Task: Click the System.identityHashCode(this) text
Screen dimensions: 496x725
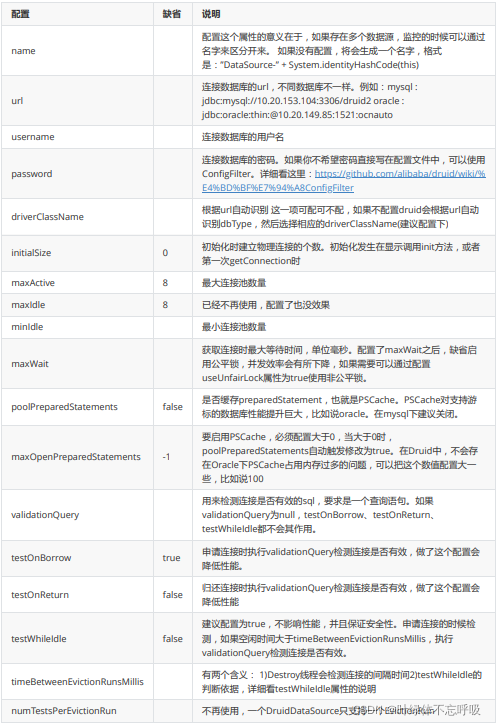Action: (354, 65)
